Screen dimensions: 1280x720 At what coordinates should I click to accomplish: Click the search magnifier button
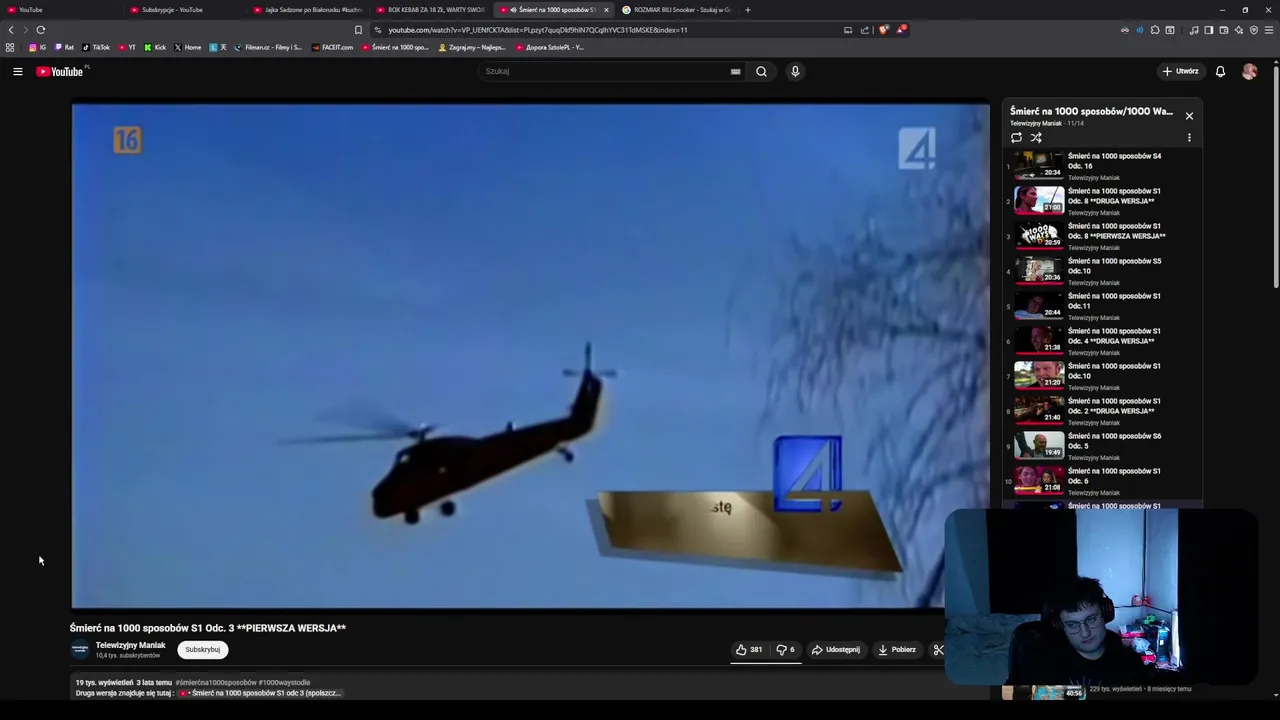pos(761,71)
